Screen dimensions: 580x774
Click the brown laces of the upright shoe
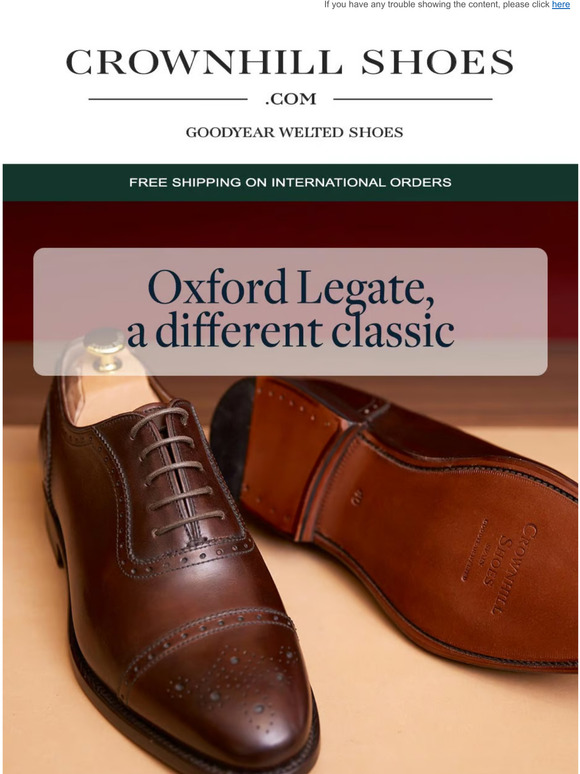click(178, 472)
